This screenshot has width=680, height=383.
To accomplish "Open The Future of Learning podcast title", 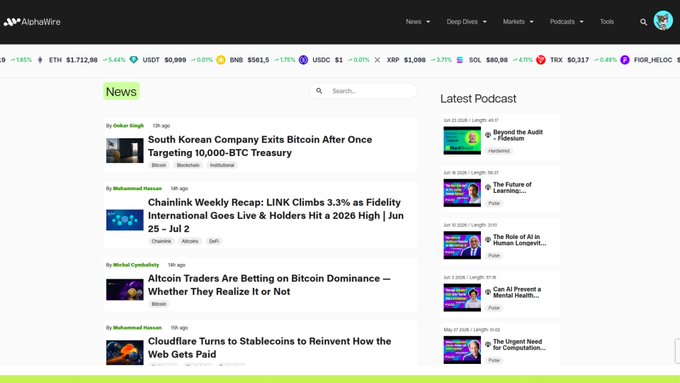I will [512, 187].
